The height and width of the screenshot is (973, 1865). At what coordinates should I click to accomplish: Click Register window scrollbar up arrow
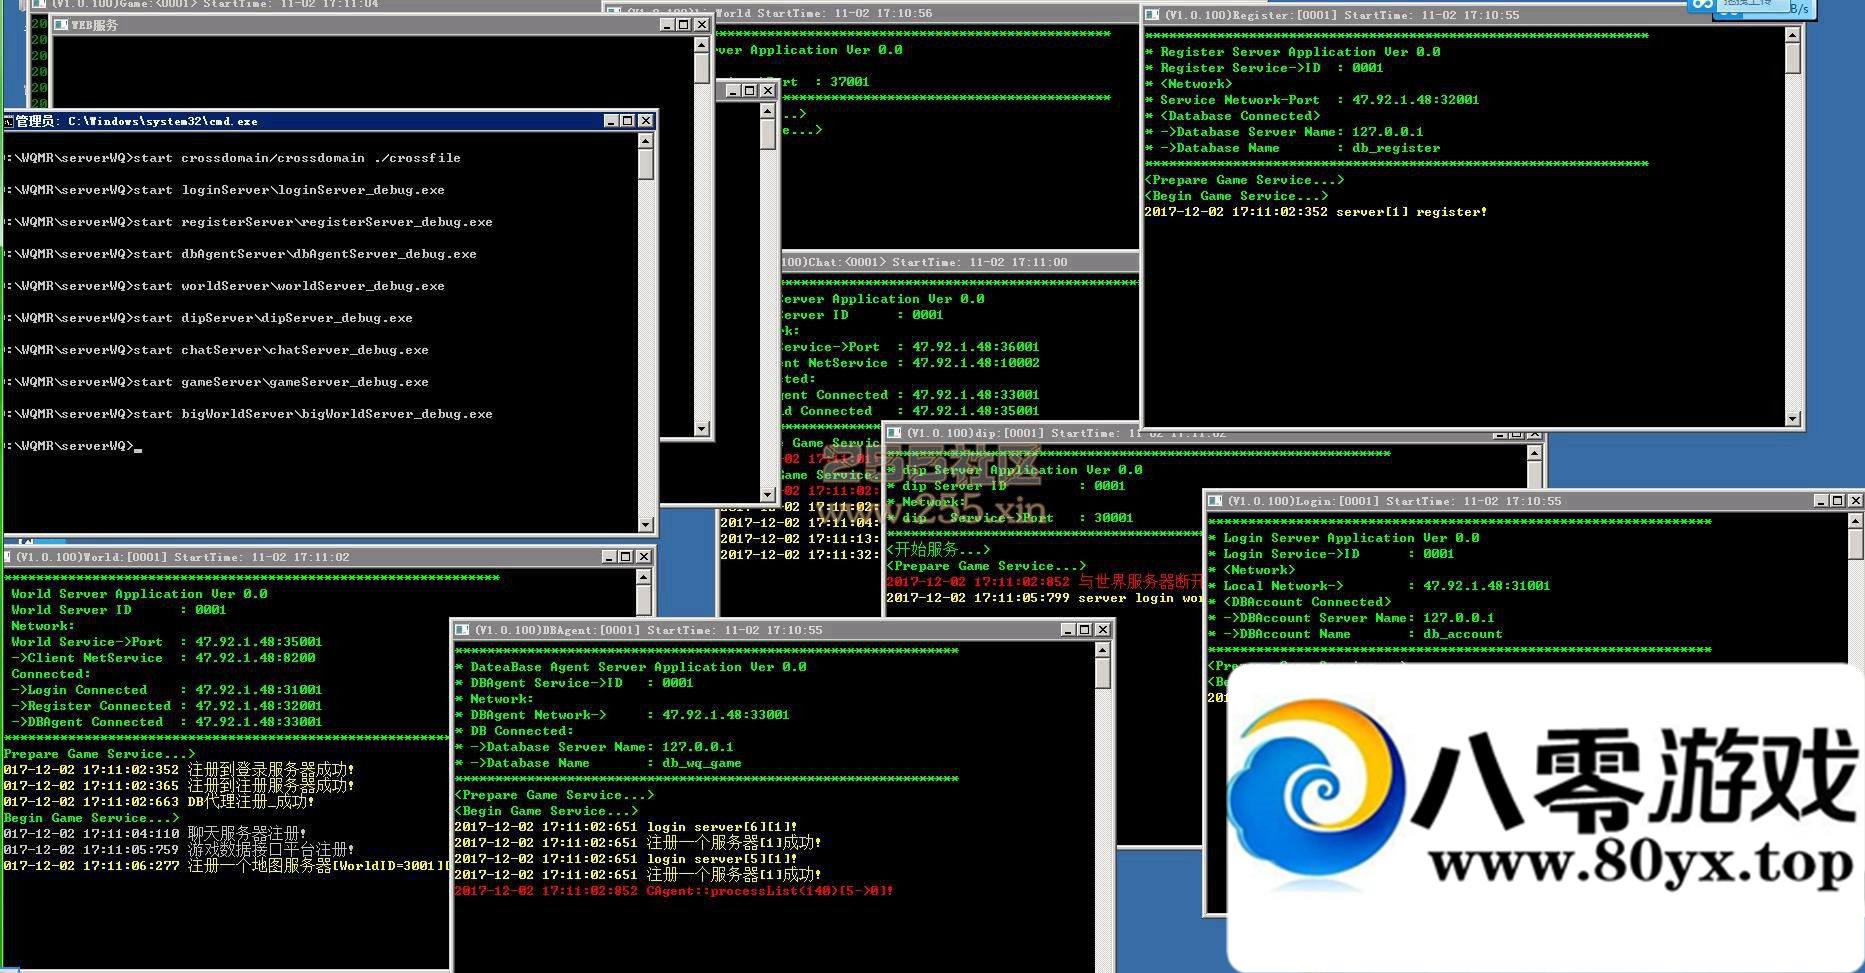[1792, 35]
